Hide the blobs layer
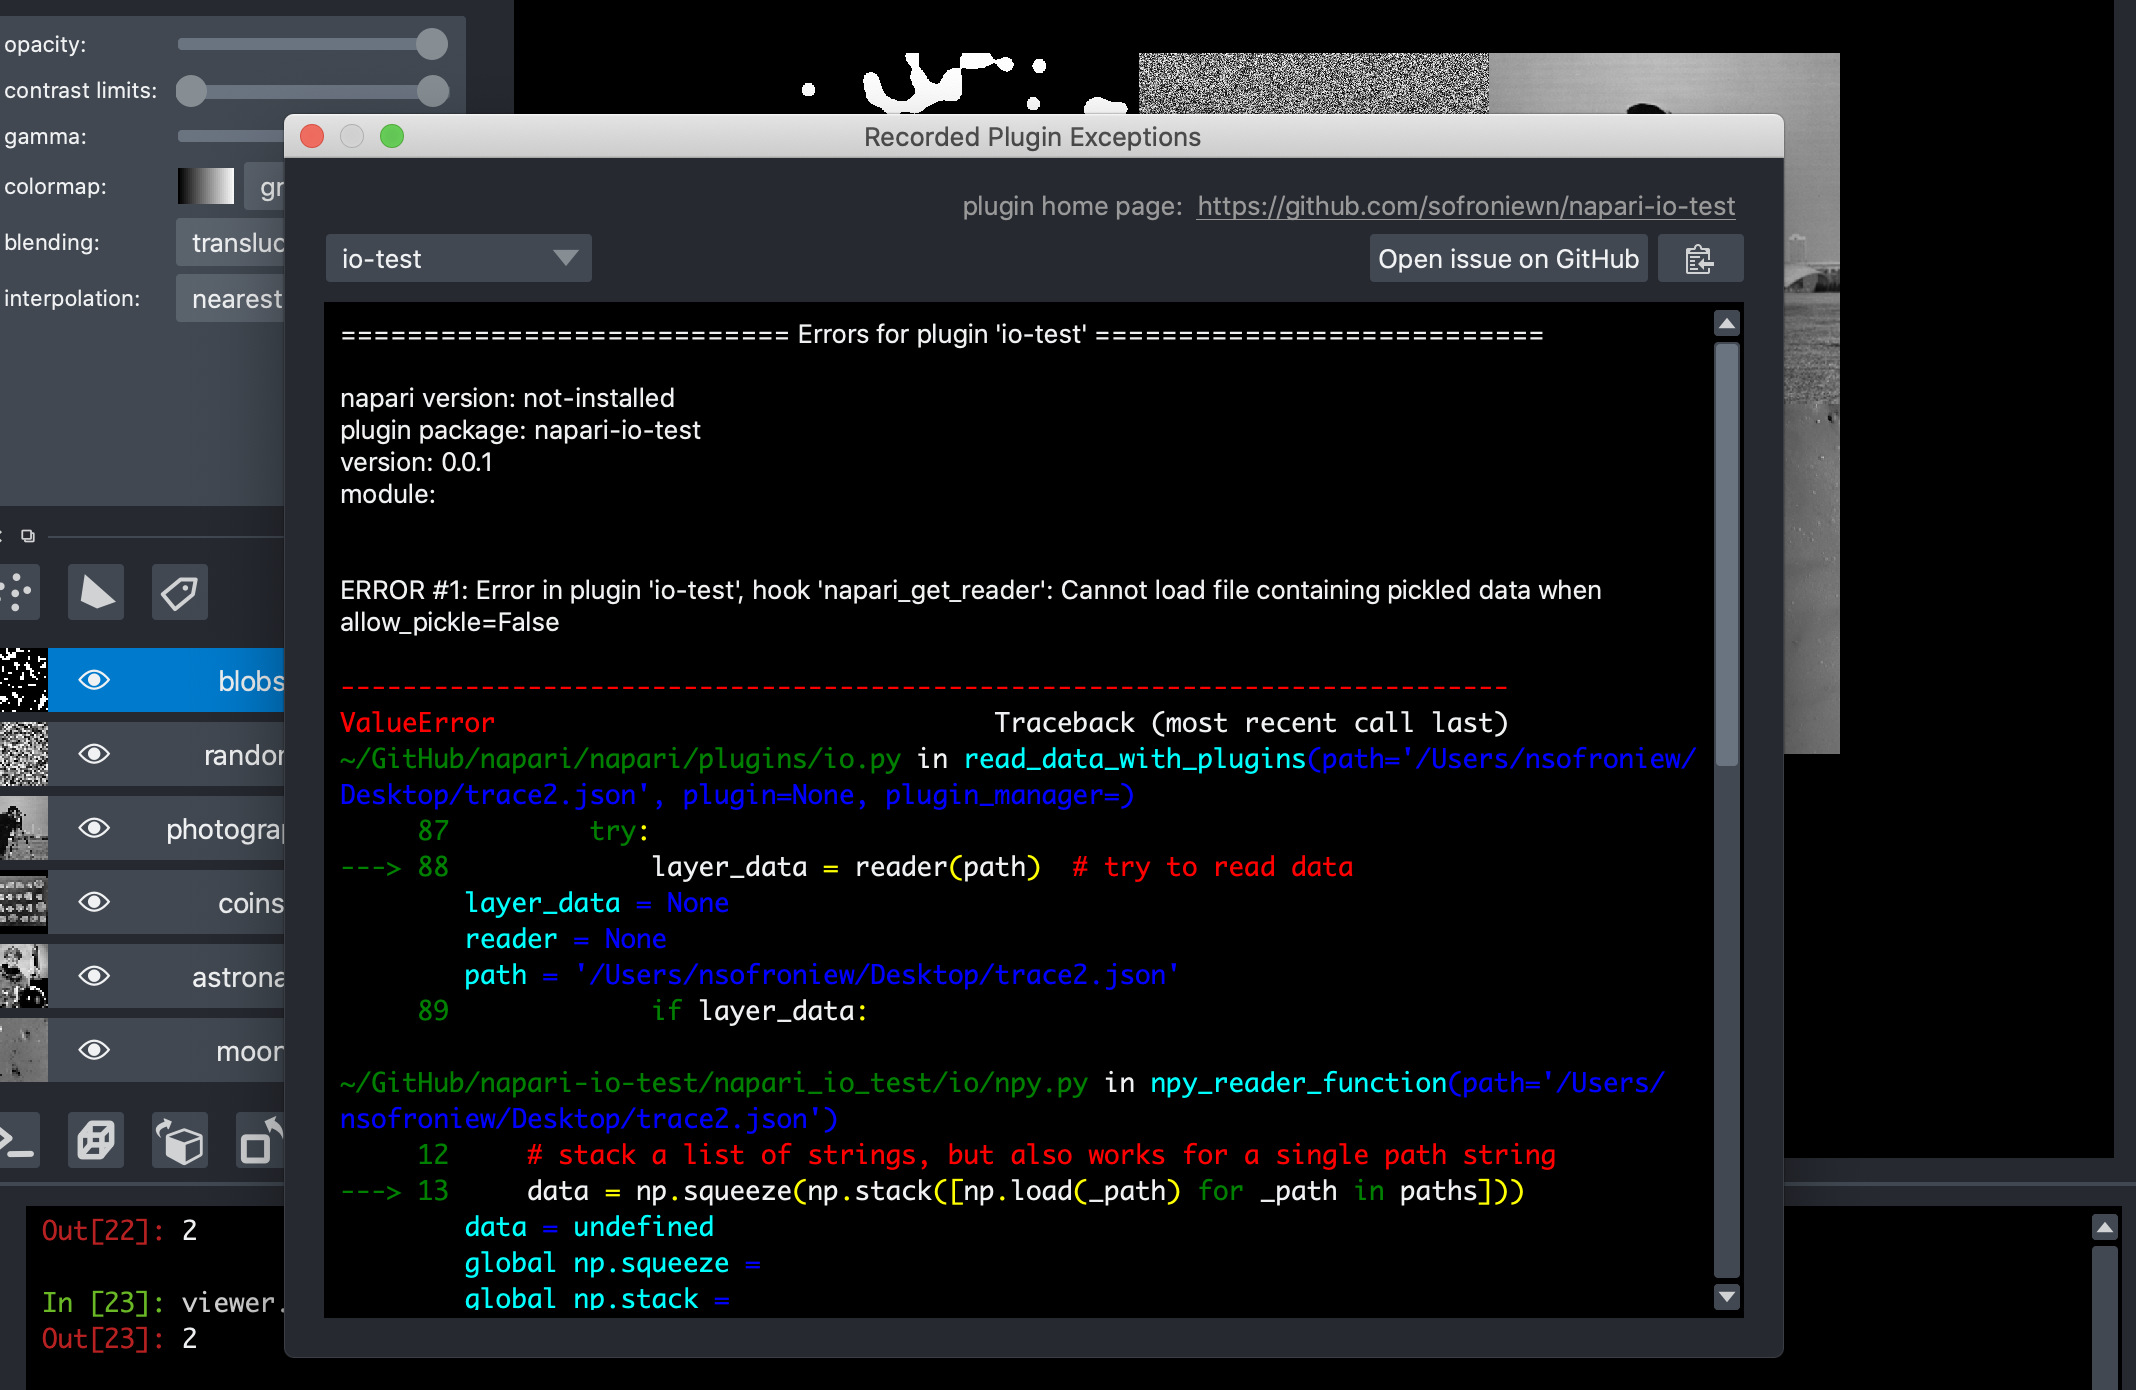This screenshot has height=1390, width=2136. 94,680
